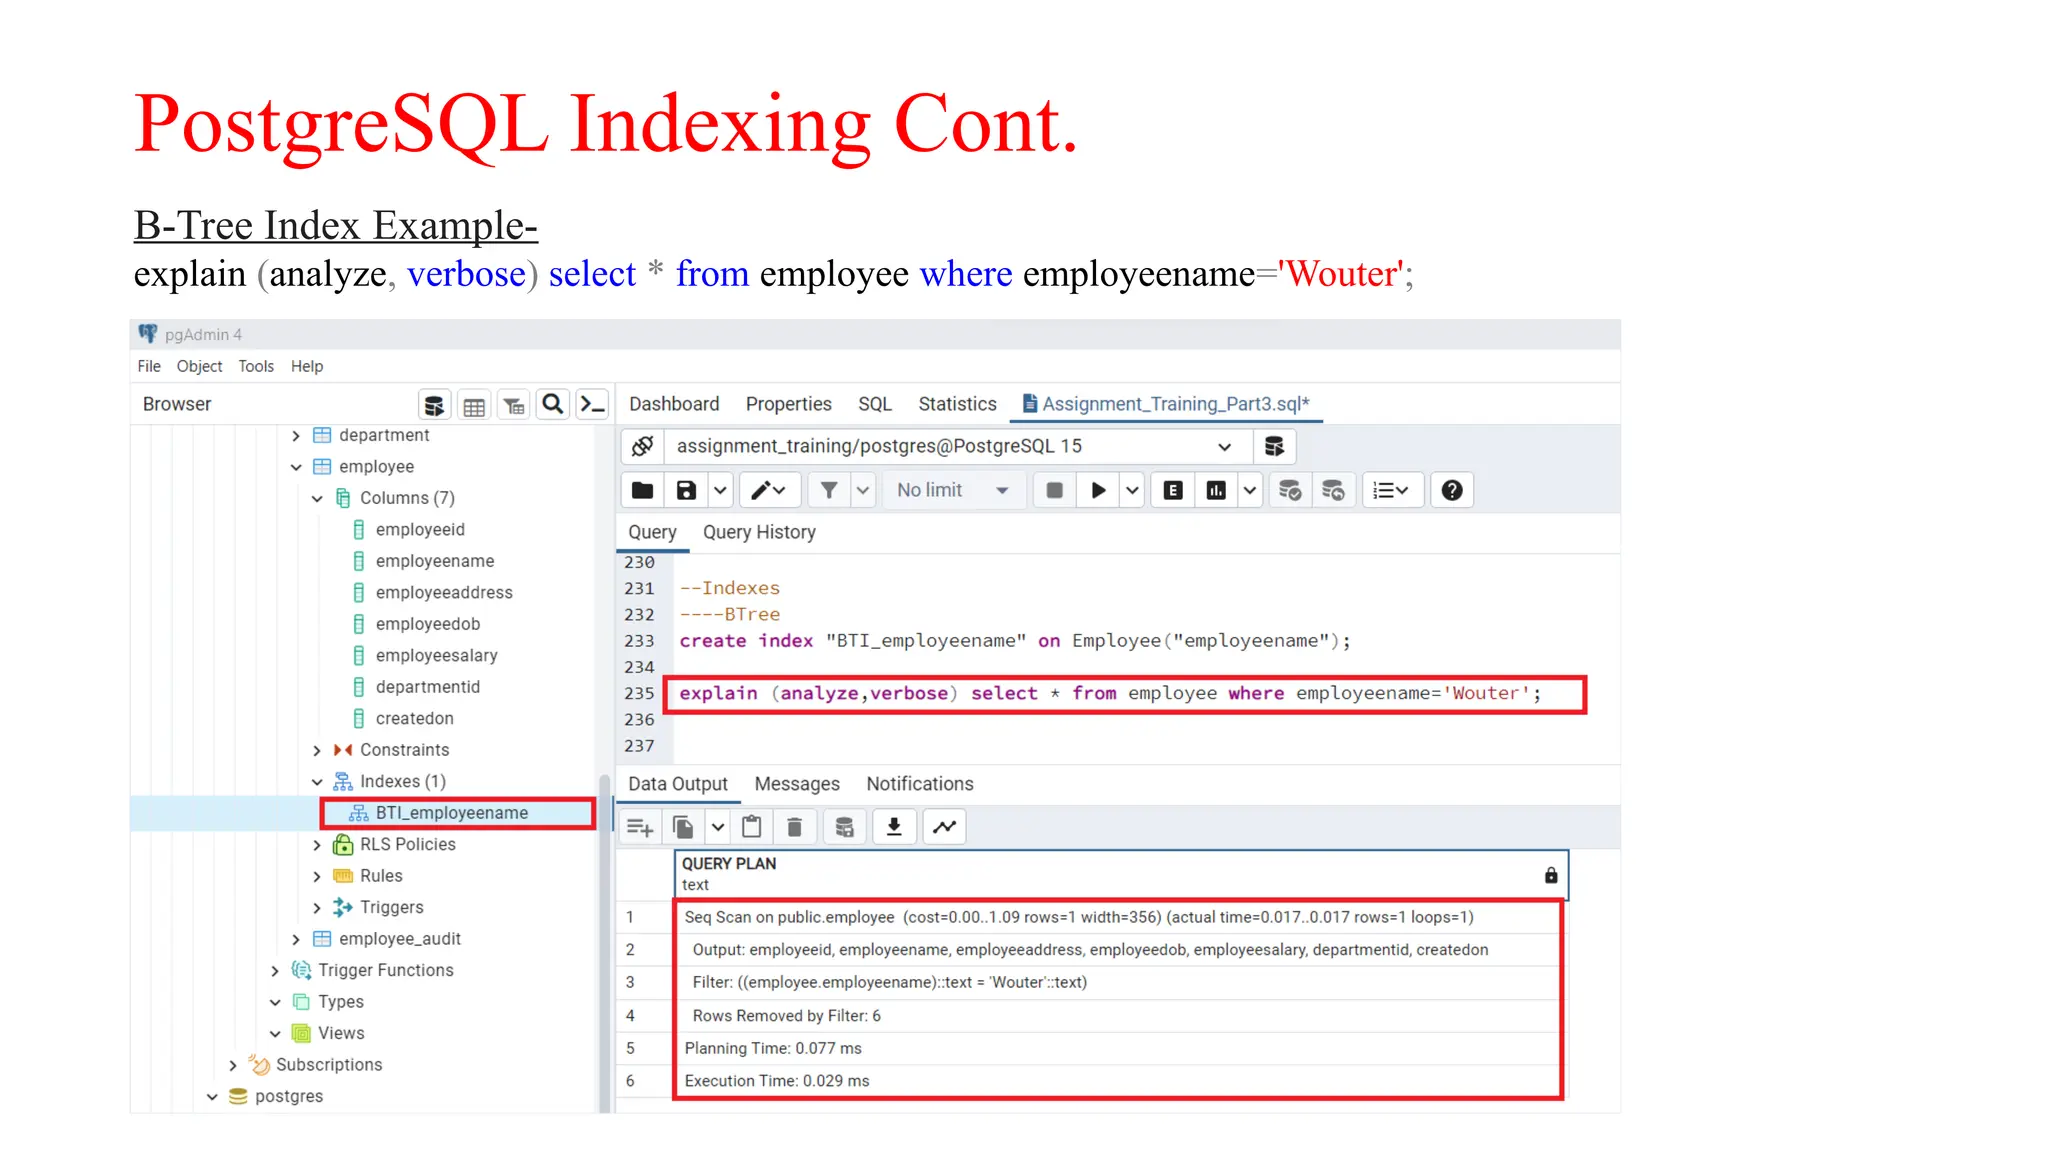Switch to the Dashboard tab
The height and width of the screenshot is (1152, 2048).
tap(674, 404)
